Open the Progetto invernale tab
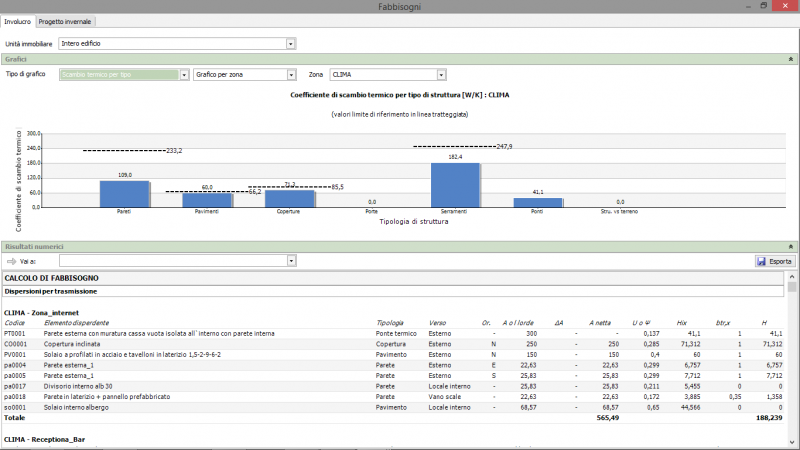The width and height of the screenshot is (800, 450). (x=67, y=20)
